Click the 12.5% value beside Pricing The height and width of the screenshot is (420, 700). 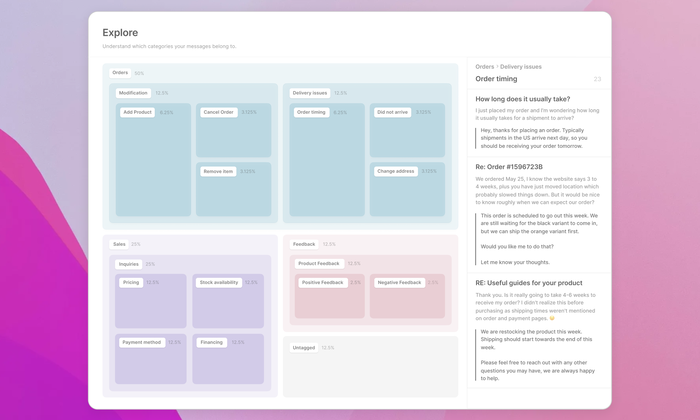click(153, 283)
